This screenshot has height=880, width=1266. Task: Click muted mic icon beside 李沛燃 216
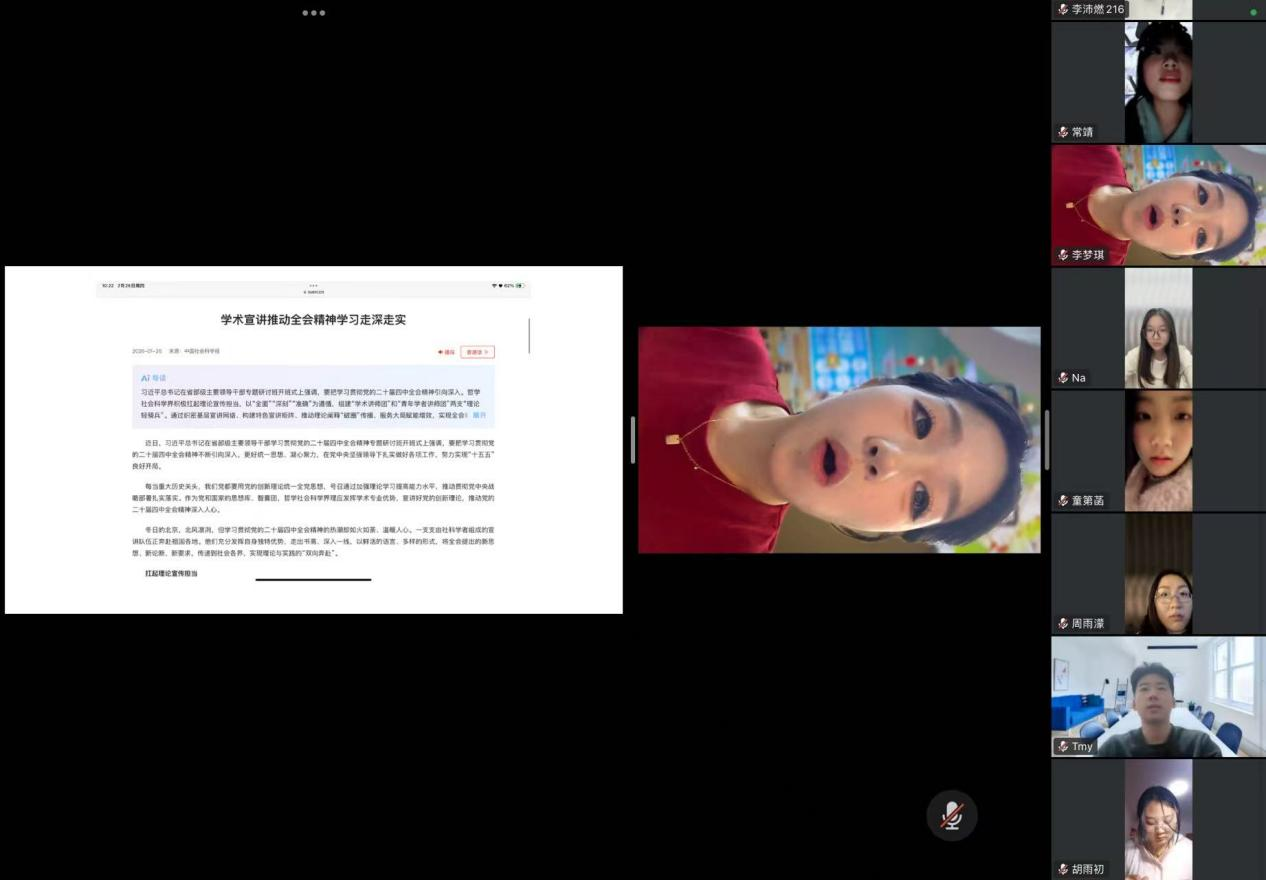point(1063,9)
